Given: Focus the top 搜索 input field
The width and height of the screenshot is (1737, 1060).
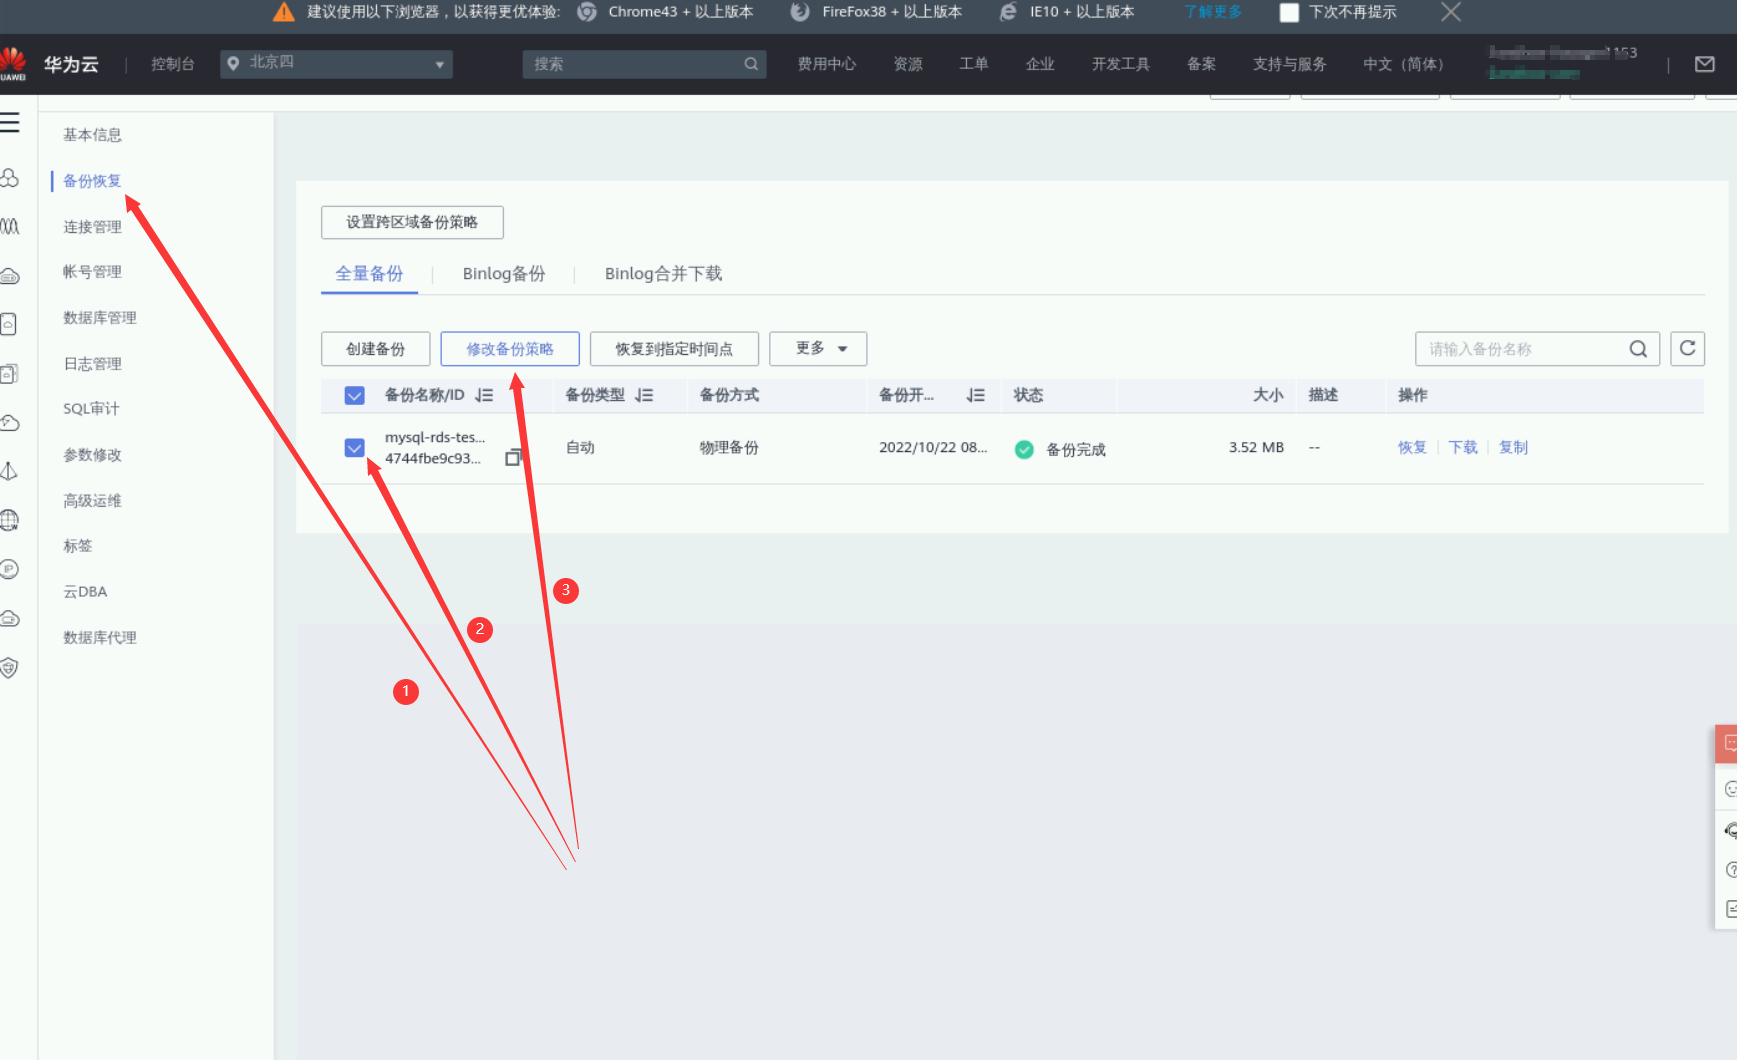Looking at the screenshot, I should [636, 64].
